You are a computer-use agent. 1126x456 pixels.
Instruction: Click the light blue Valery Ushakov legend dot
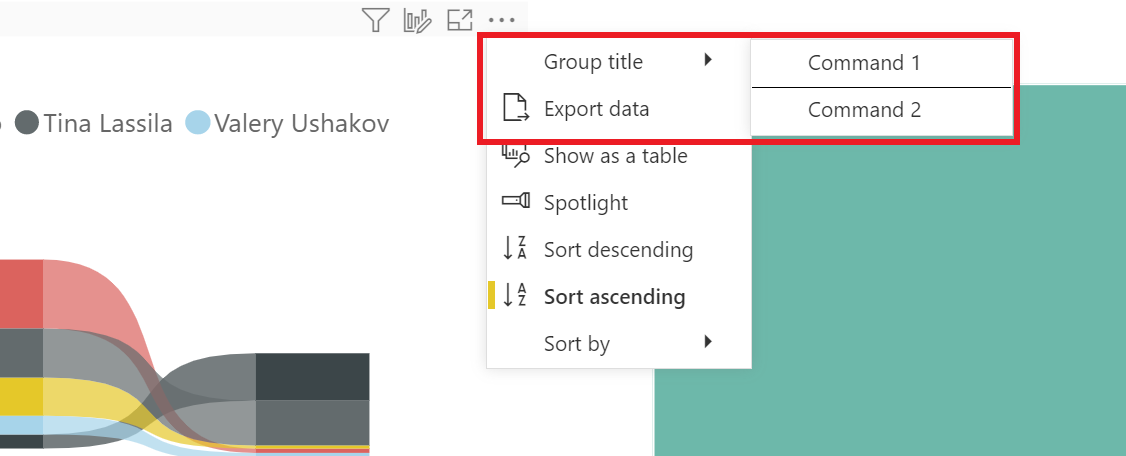point(198,123)
